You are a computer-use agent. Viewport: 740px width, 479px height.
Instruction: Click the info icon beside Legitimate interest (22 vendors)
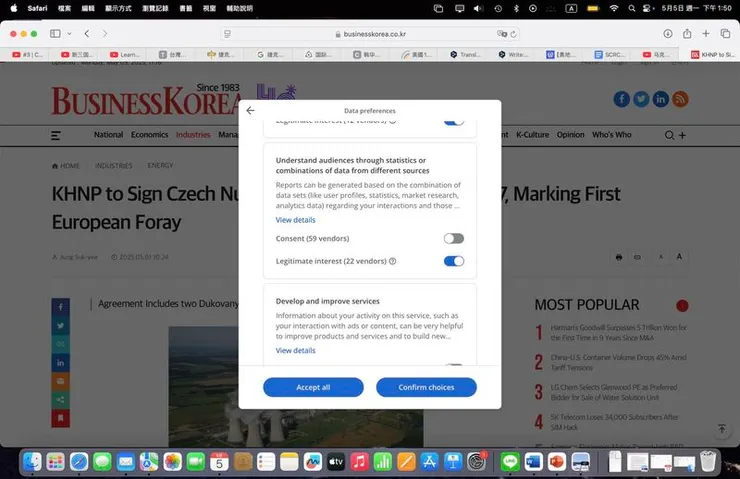pyautogui.click(x=392, y=261)
